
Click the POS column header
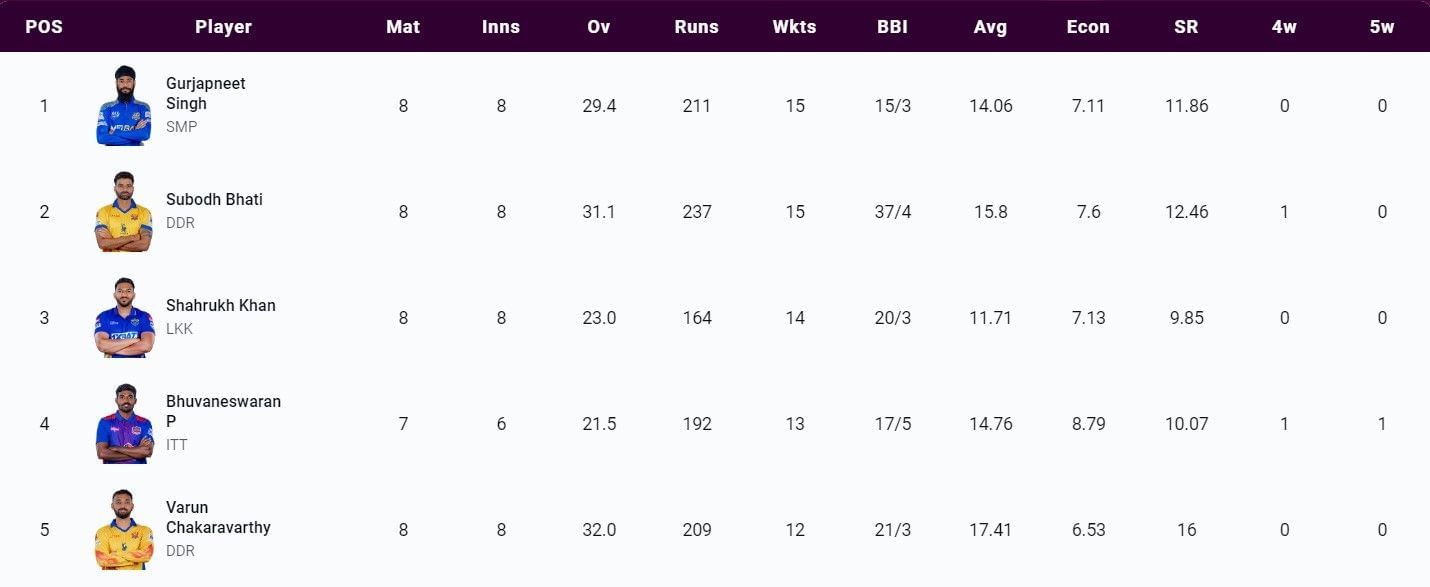pyautogui.click(x=44, y=27)
